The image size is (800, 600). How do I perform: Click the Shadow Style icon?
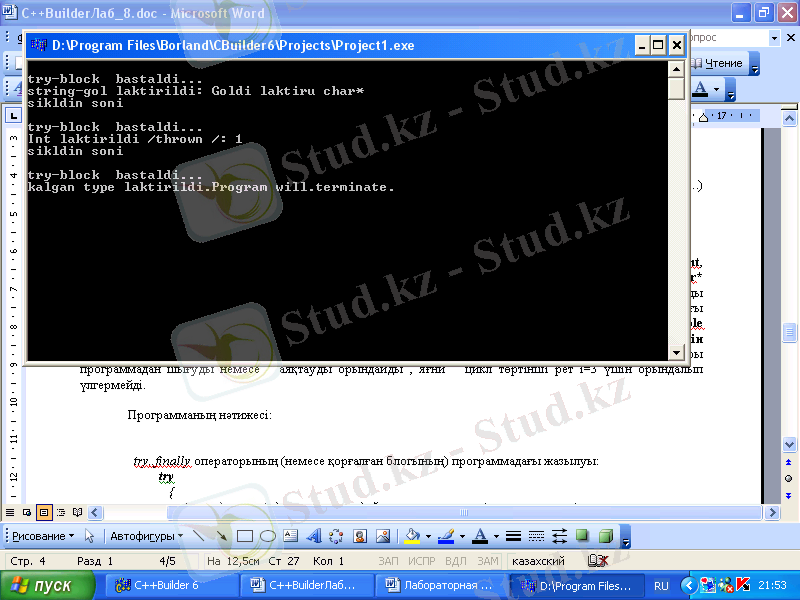(583, 536)
